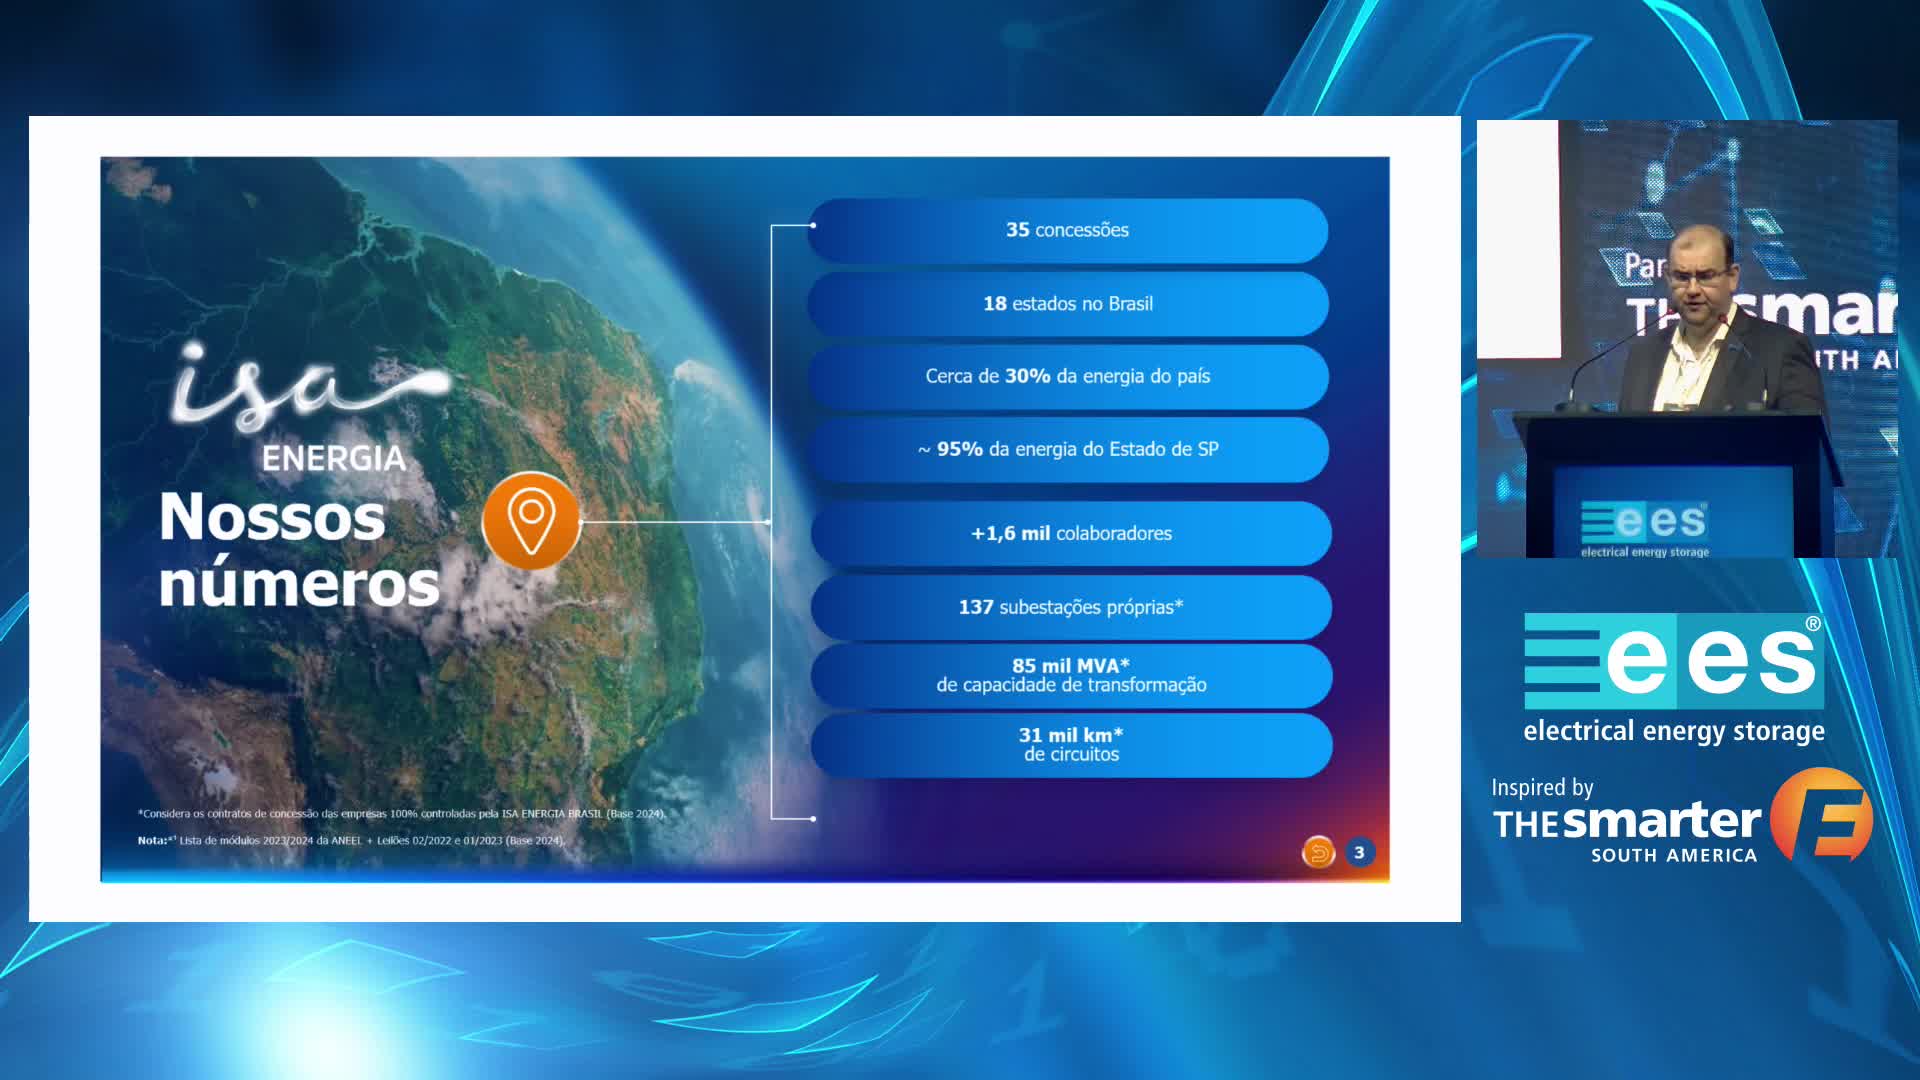
Task: Select the '31 mil km de circuitos' pill
Action: [1071, 745]
